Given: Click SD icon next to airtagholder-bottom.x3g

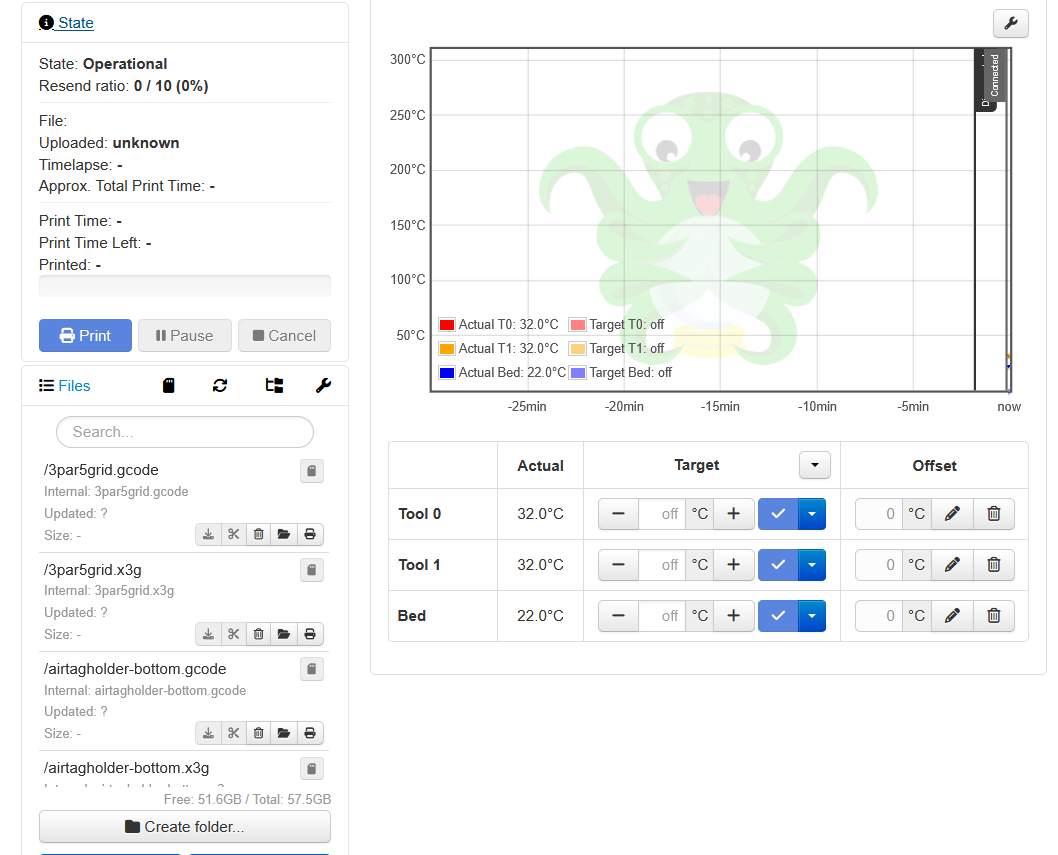Looking at the screenshot, I should pos(312,769).
